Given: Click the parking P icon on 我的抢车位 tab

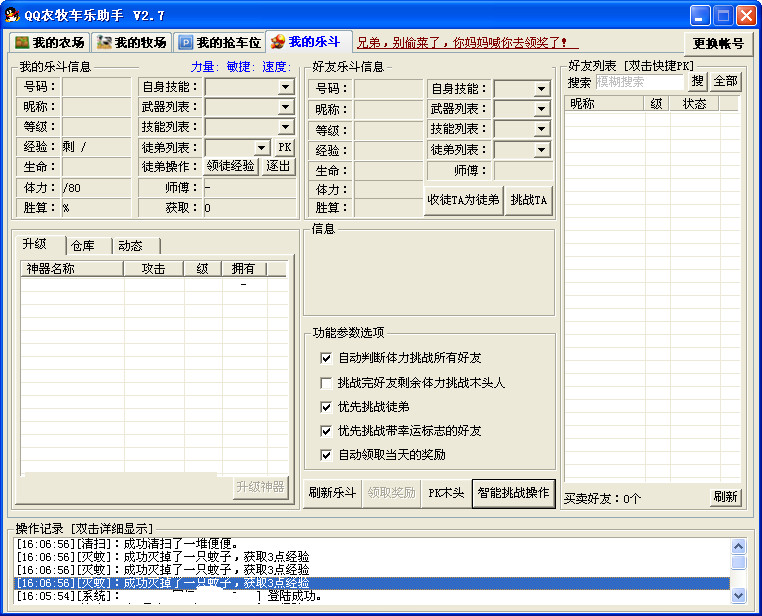Looking at the screenshot, I should tap(185, 43).
